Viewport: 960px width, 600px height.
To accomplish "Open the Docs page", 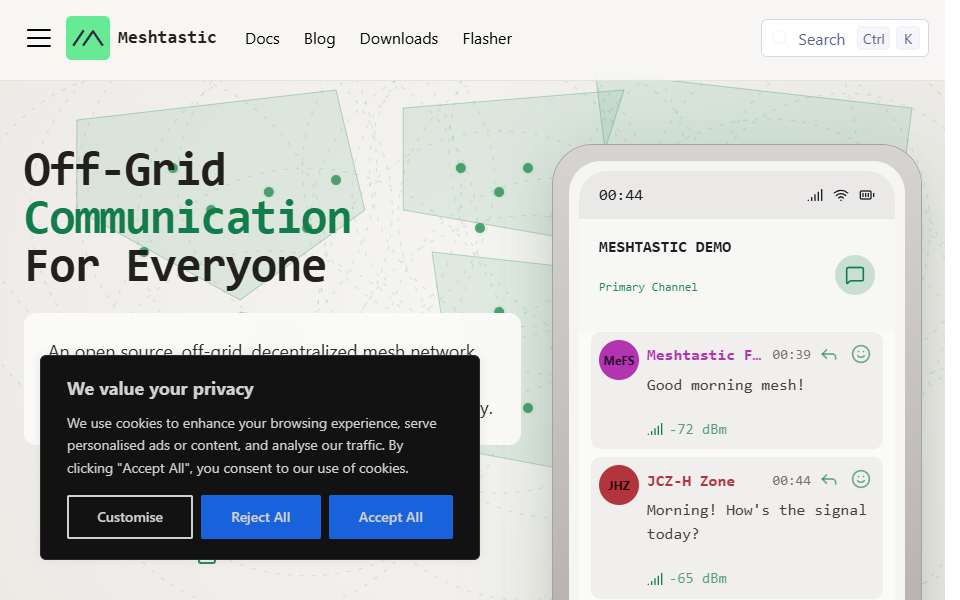I will tap(262, 39).
